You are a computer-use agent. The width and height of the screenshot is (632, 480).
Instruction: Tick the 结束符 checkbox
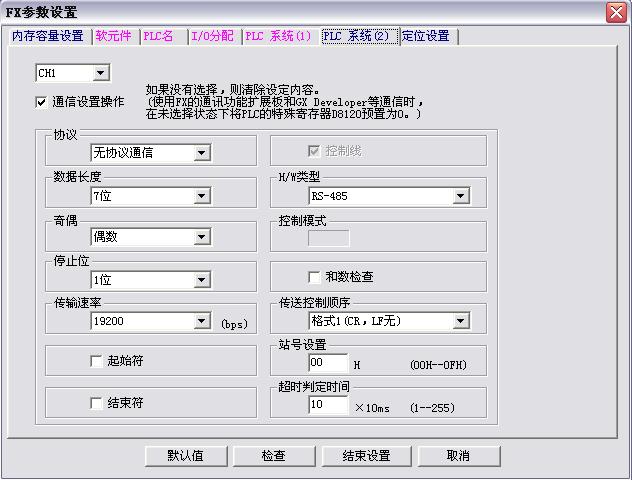(x=96, y=403)
